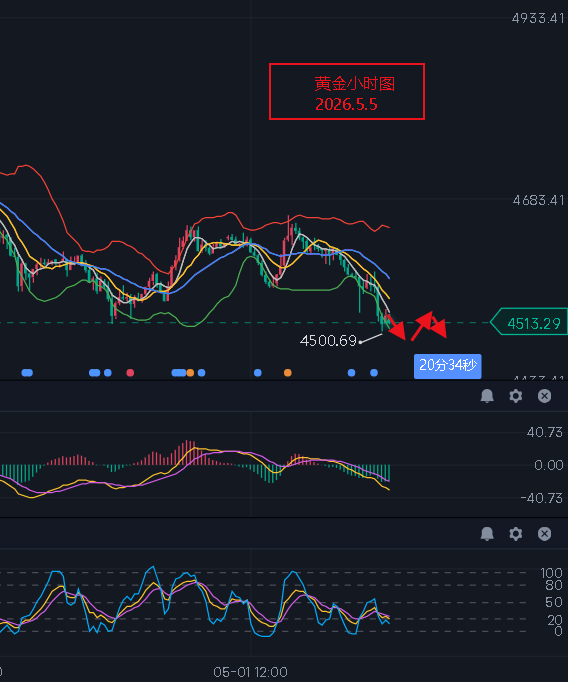Viewport: 568px width, 682px height.
Task: Click the 40.73 MACD axis value
Action: coord(545,432)
